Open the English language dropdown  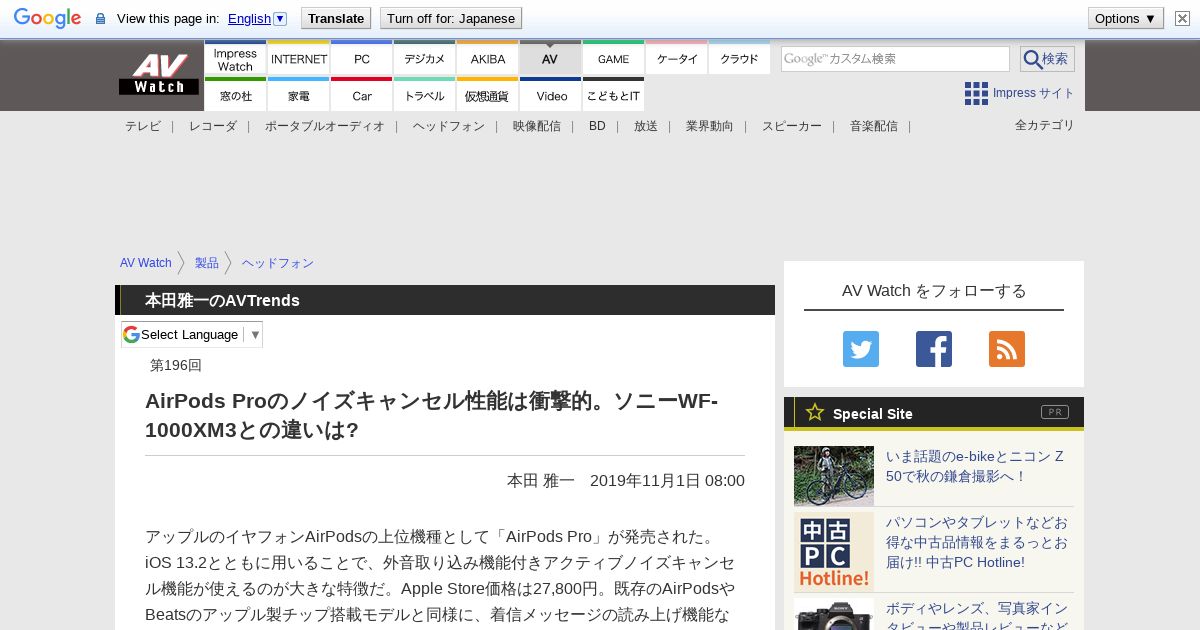tap(257, 18)
